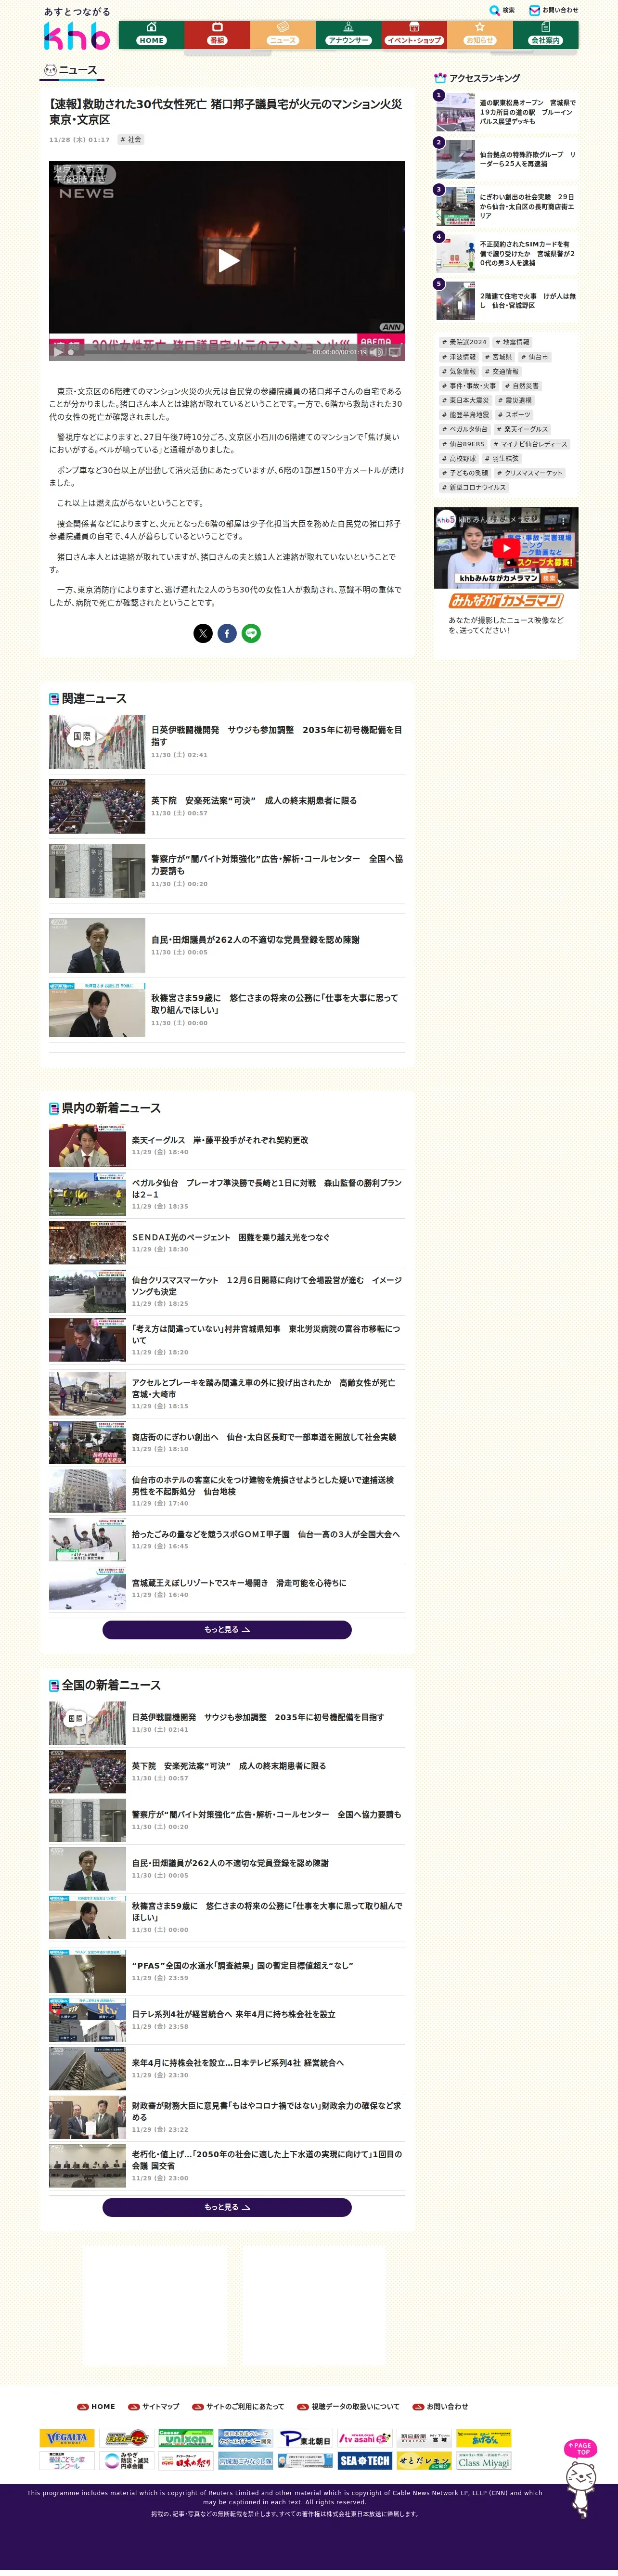Select the # 新型コロナウイルス tag
This screenshot has width=618, height=2576.
pyautogui.click(x=474, y=488)
